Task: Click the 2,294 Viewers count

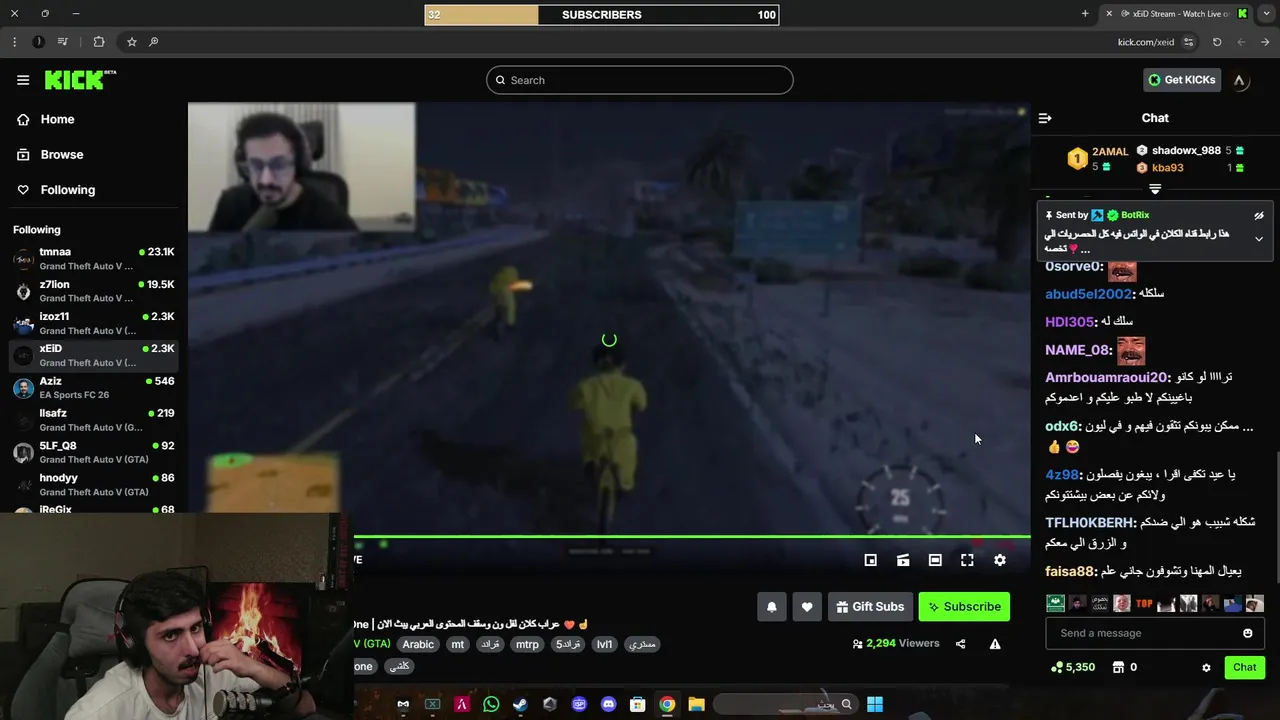Action: (x=896, y=644)
